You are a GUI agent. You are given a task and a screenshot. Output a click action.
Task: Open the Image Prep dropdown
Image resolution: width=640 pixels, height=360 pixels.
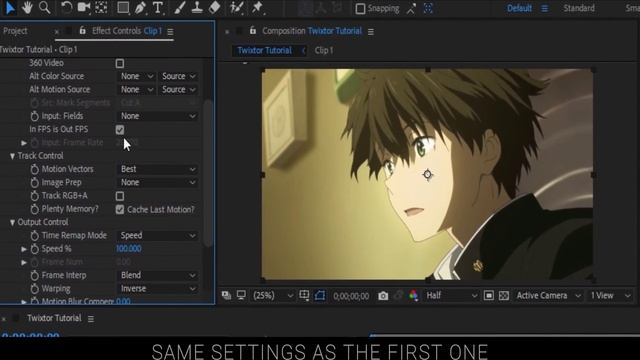pyautogui.click(x=158, y=182)
